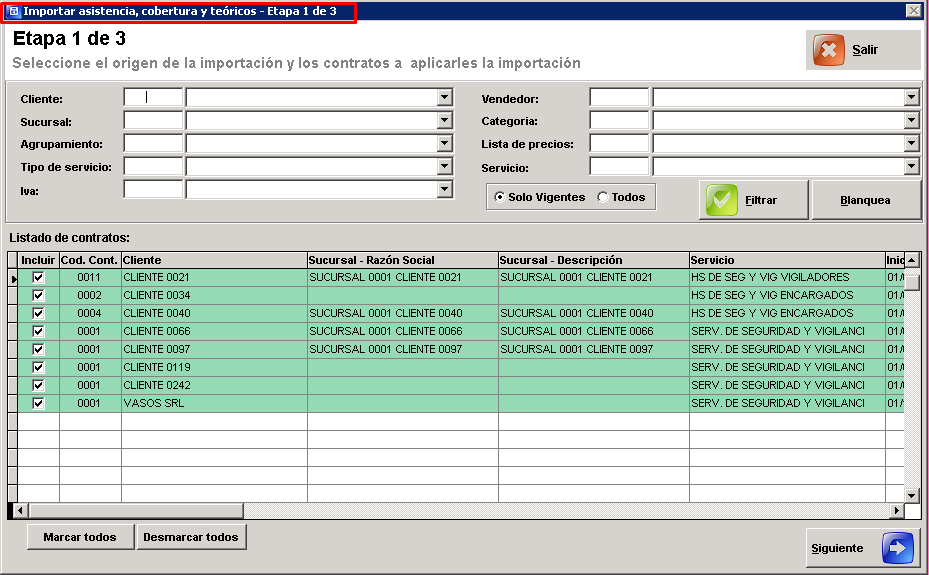Viewport: 929px width, 575px height.
Task: Click the Salir button label
Action: click(865, 50)
